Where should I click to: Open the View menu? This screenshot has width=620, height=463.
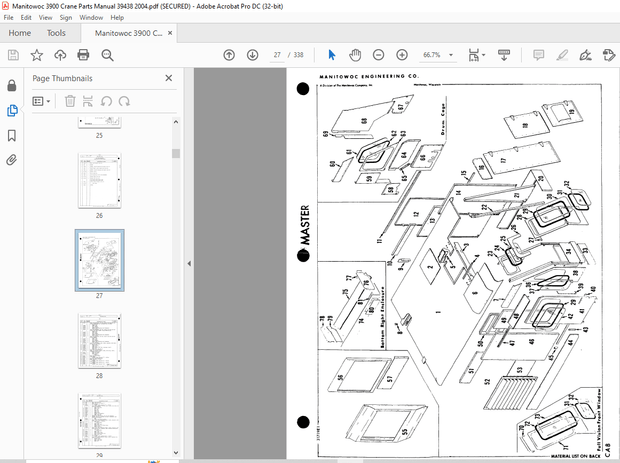[45, 17]
